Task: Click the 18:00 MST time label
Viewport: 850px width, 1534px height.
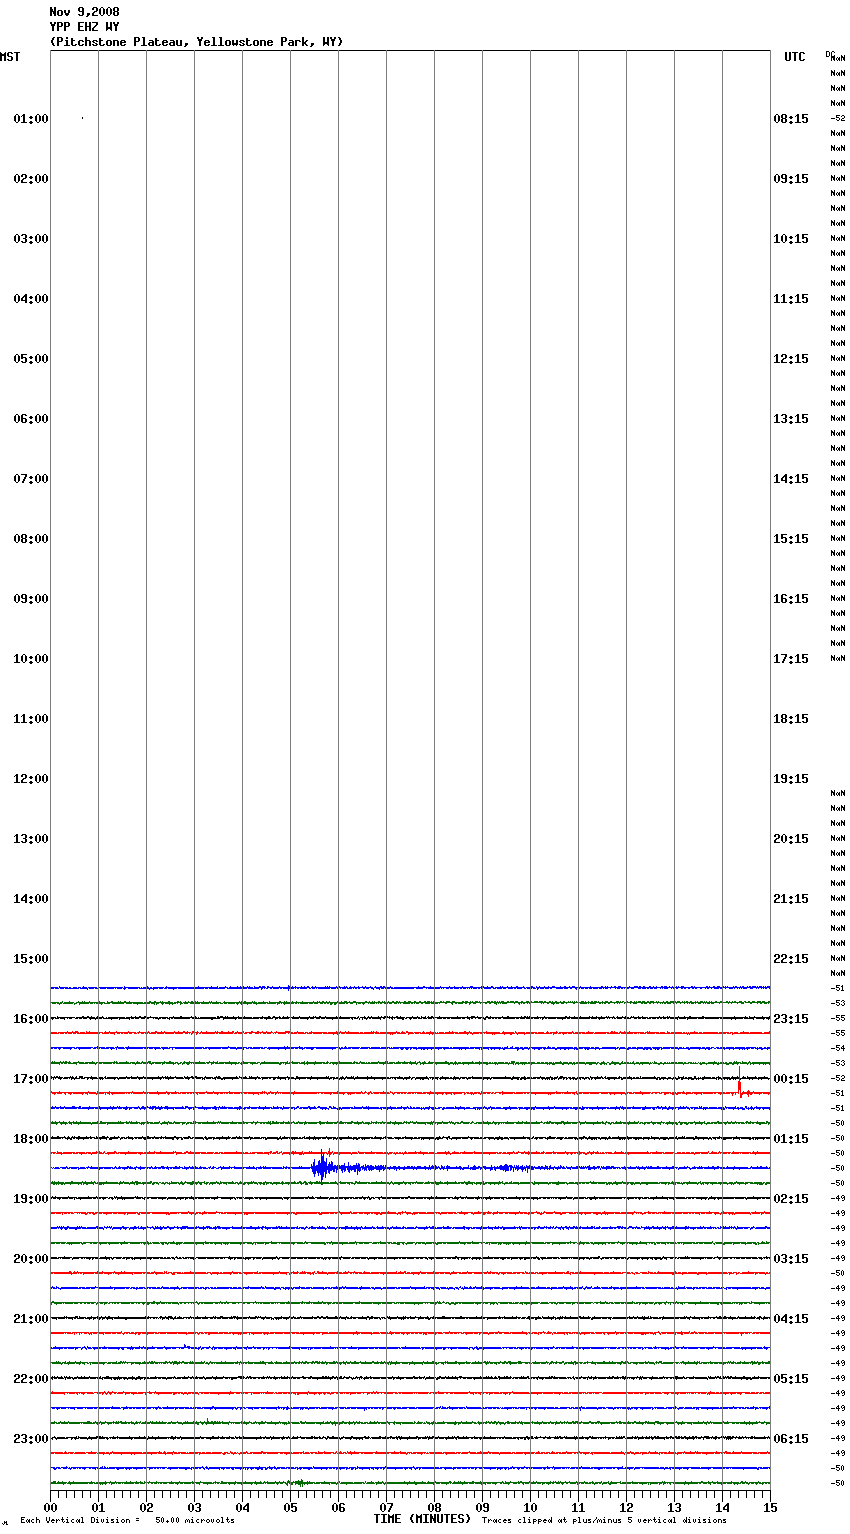Action: (x=31, y=1139)
